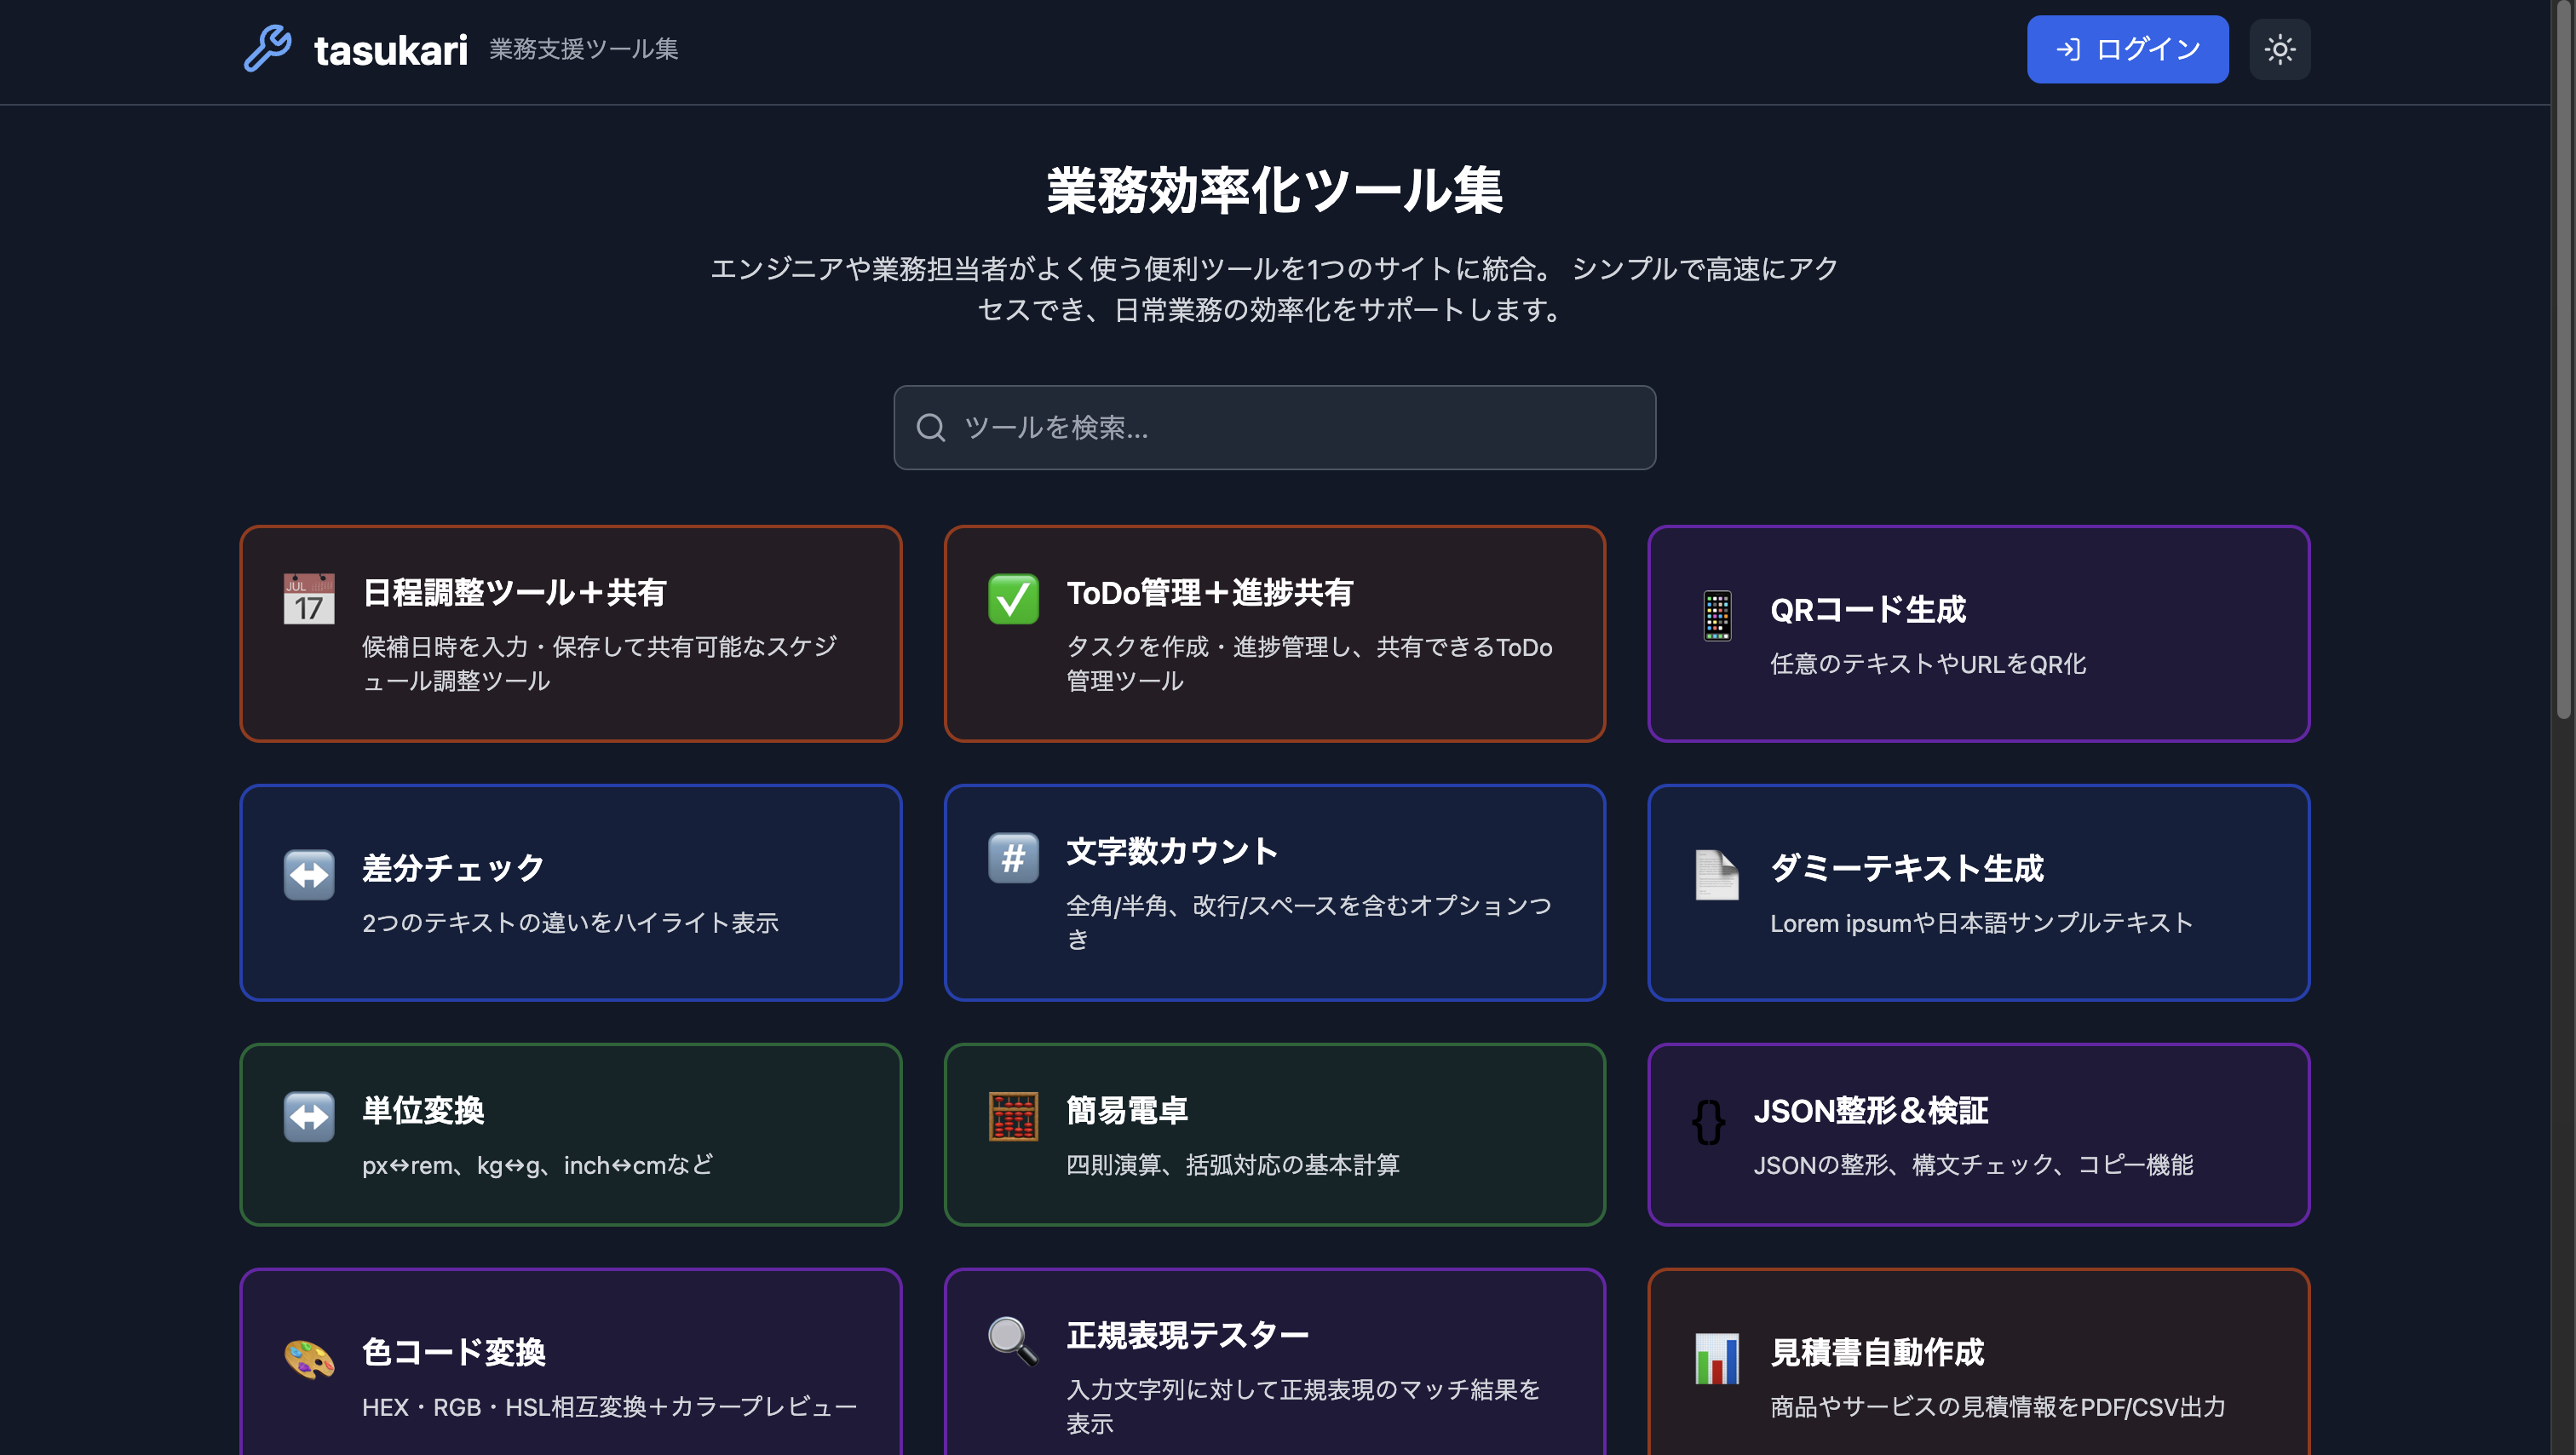
Task: Toggle the light/dark theme sun button
Action: point(2279,49)
